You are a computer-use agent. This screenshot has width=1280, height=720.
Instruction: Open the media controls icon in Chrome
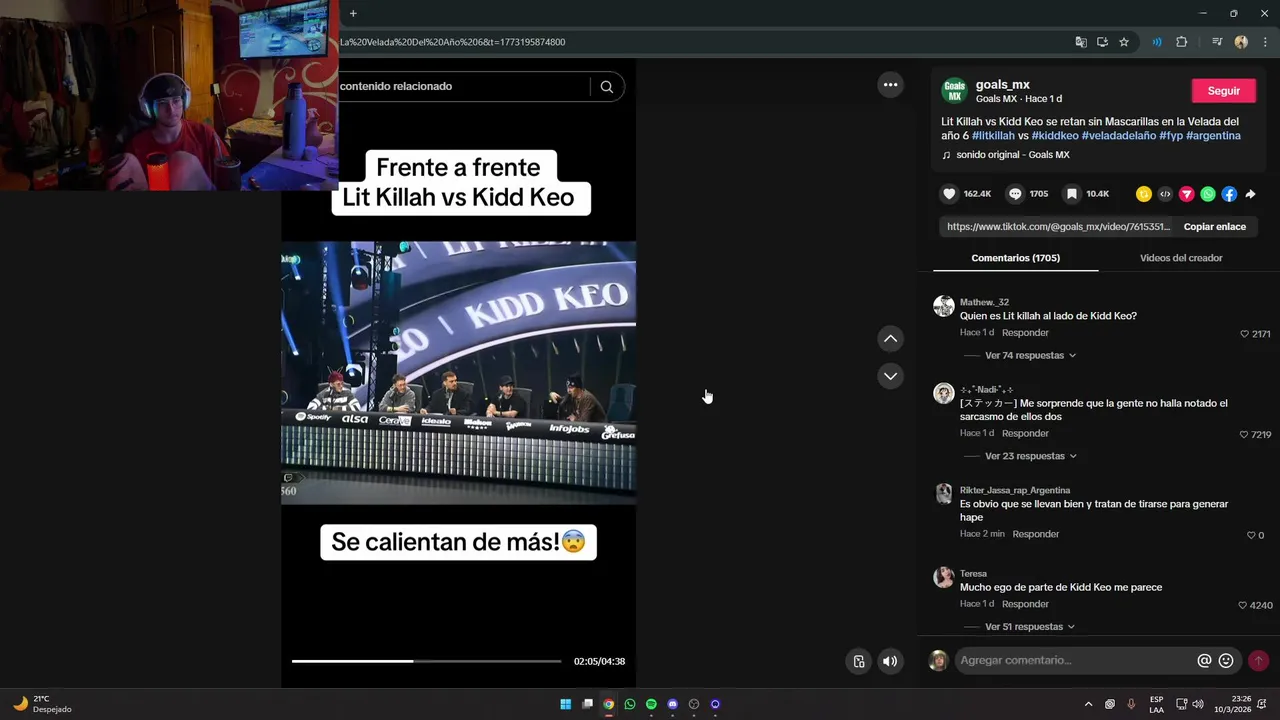click(x=1217, y=42)
